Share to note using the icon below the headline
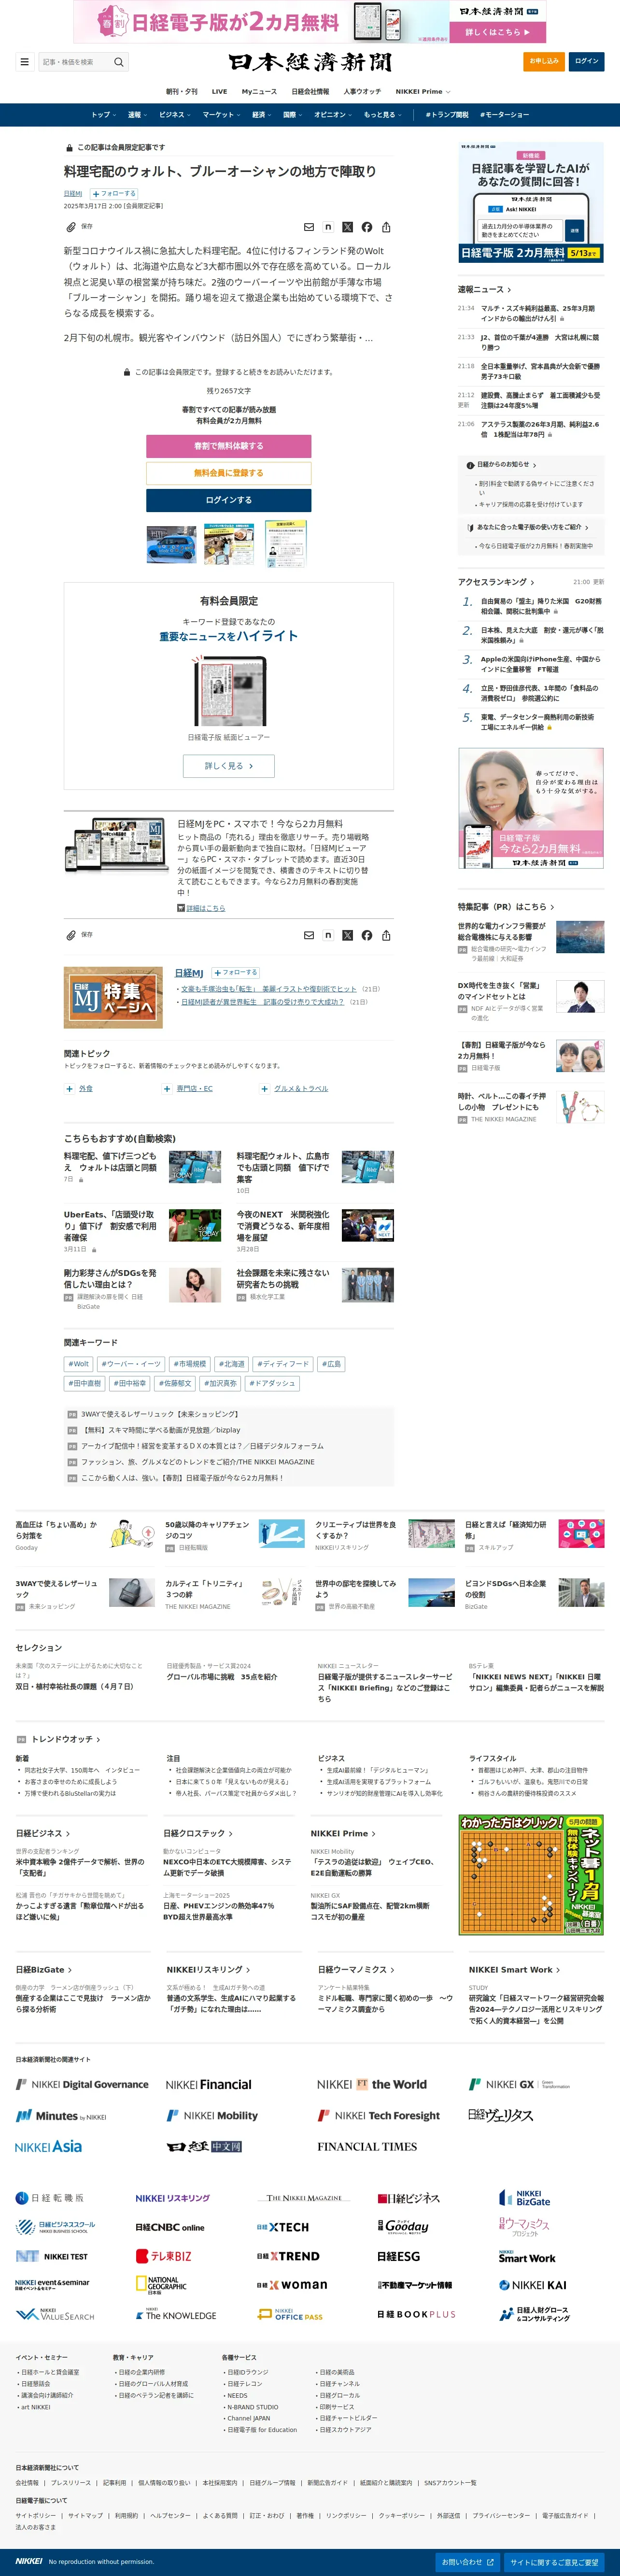The height and width of the screenshot is (2576, 620). (x=328, y=227)
